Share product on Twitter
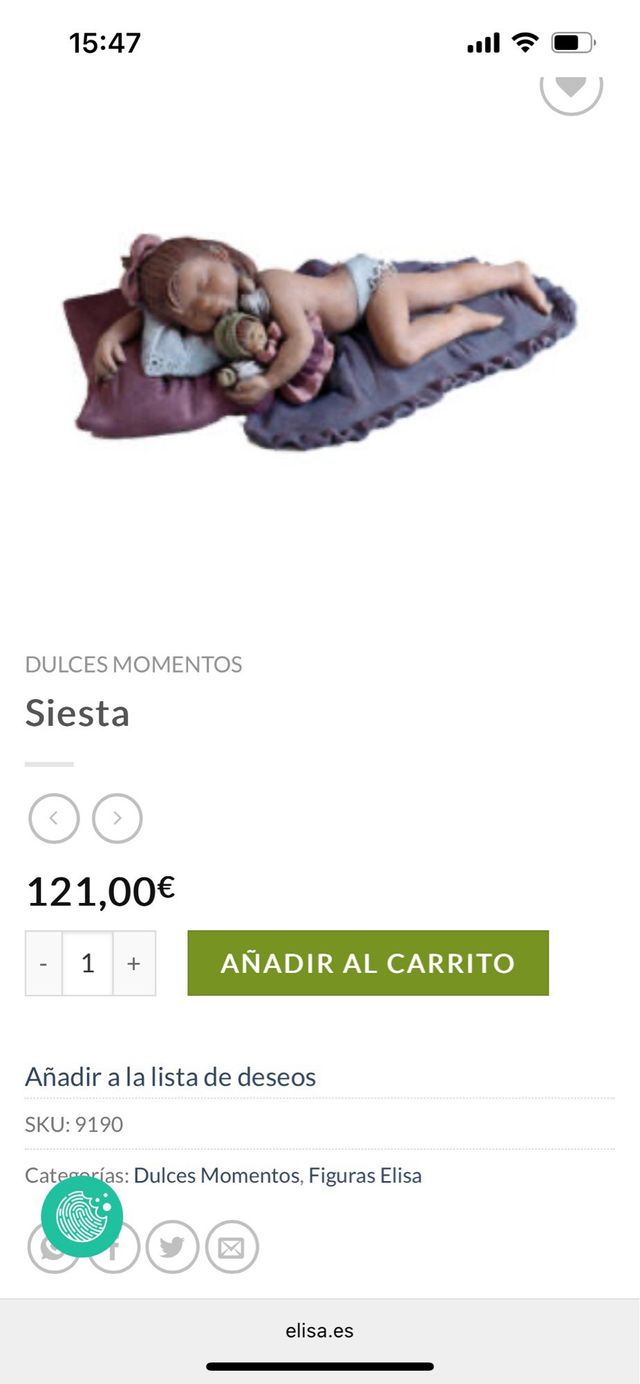 click(172, 1247)
